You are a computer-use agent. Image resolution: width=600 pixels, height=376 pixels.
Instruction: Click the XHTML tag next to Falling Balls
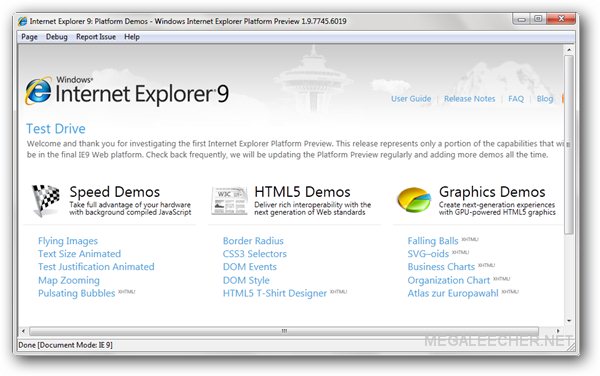click(x=470, y=239)
